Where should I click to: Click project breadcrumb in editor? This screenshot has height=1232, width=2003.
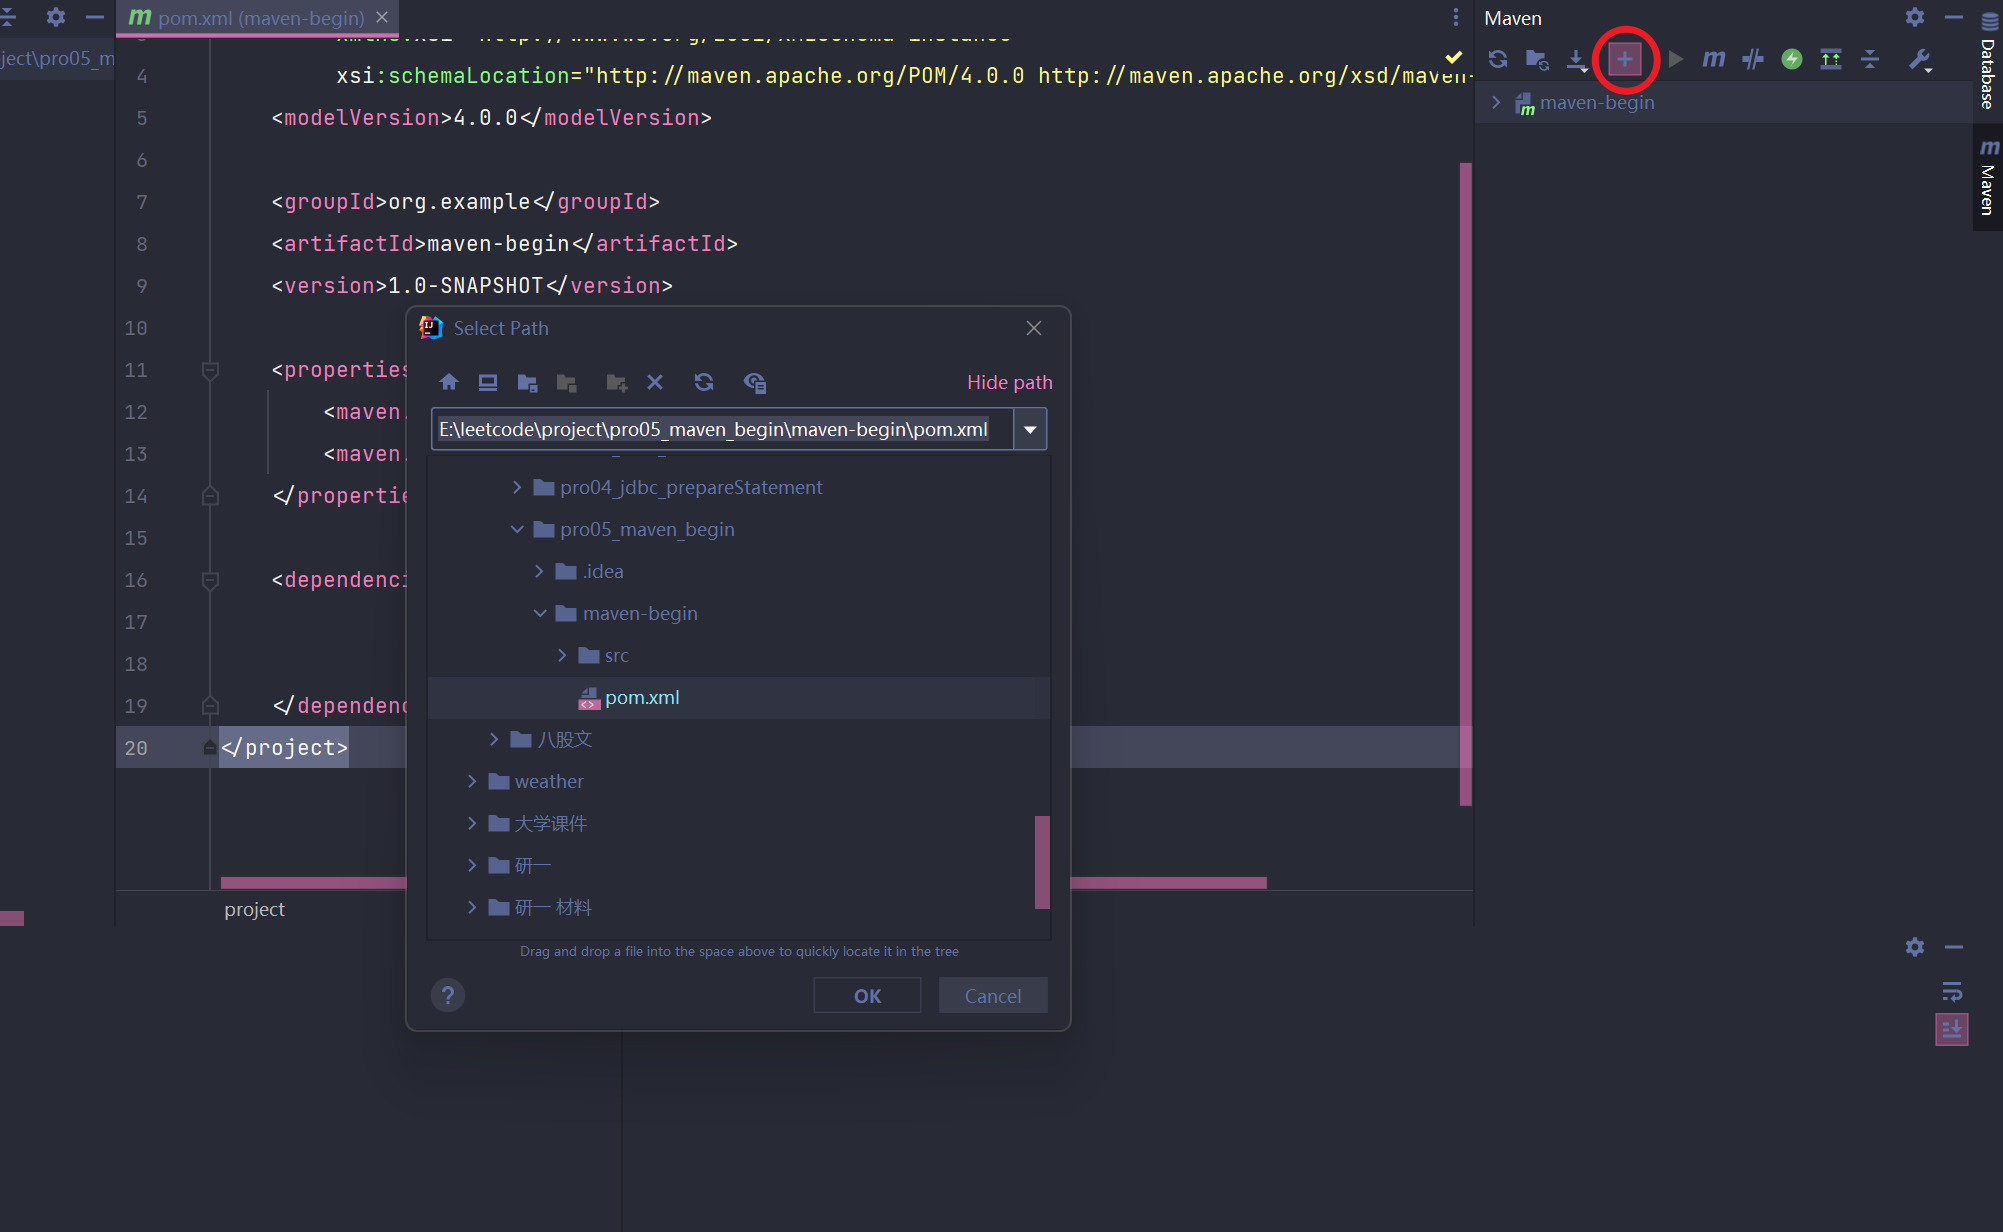coord(254,909)
